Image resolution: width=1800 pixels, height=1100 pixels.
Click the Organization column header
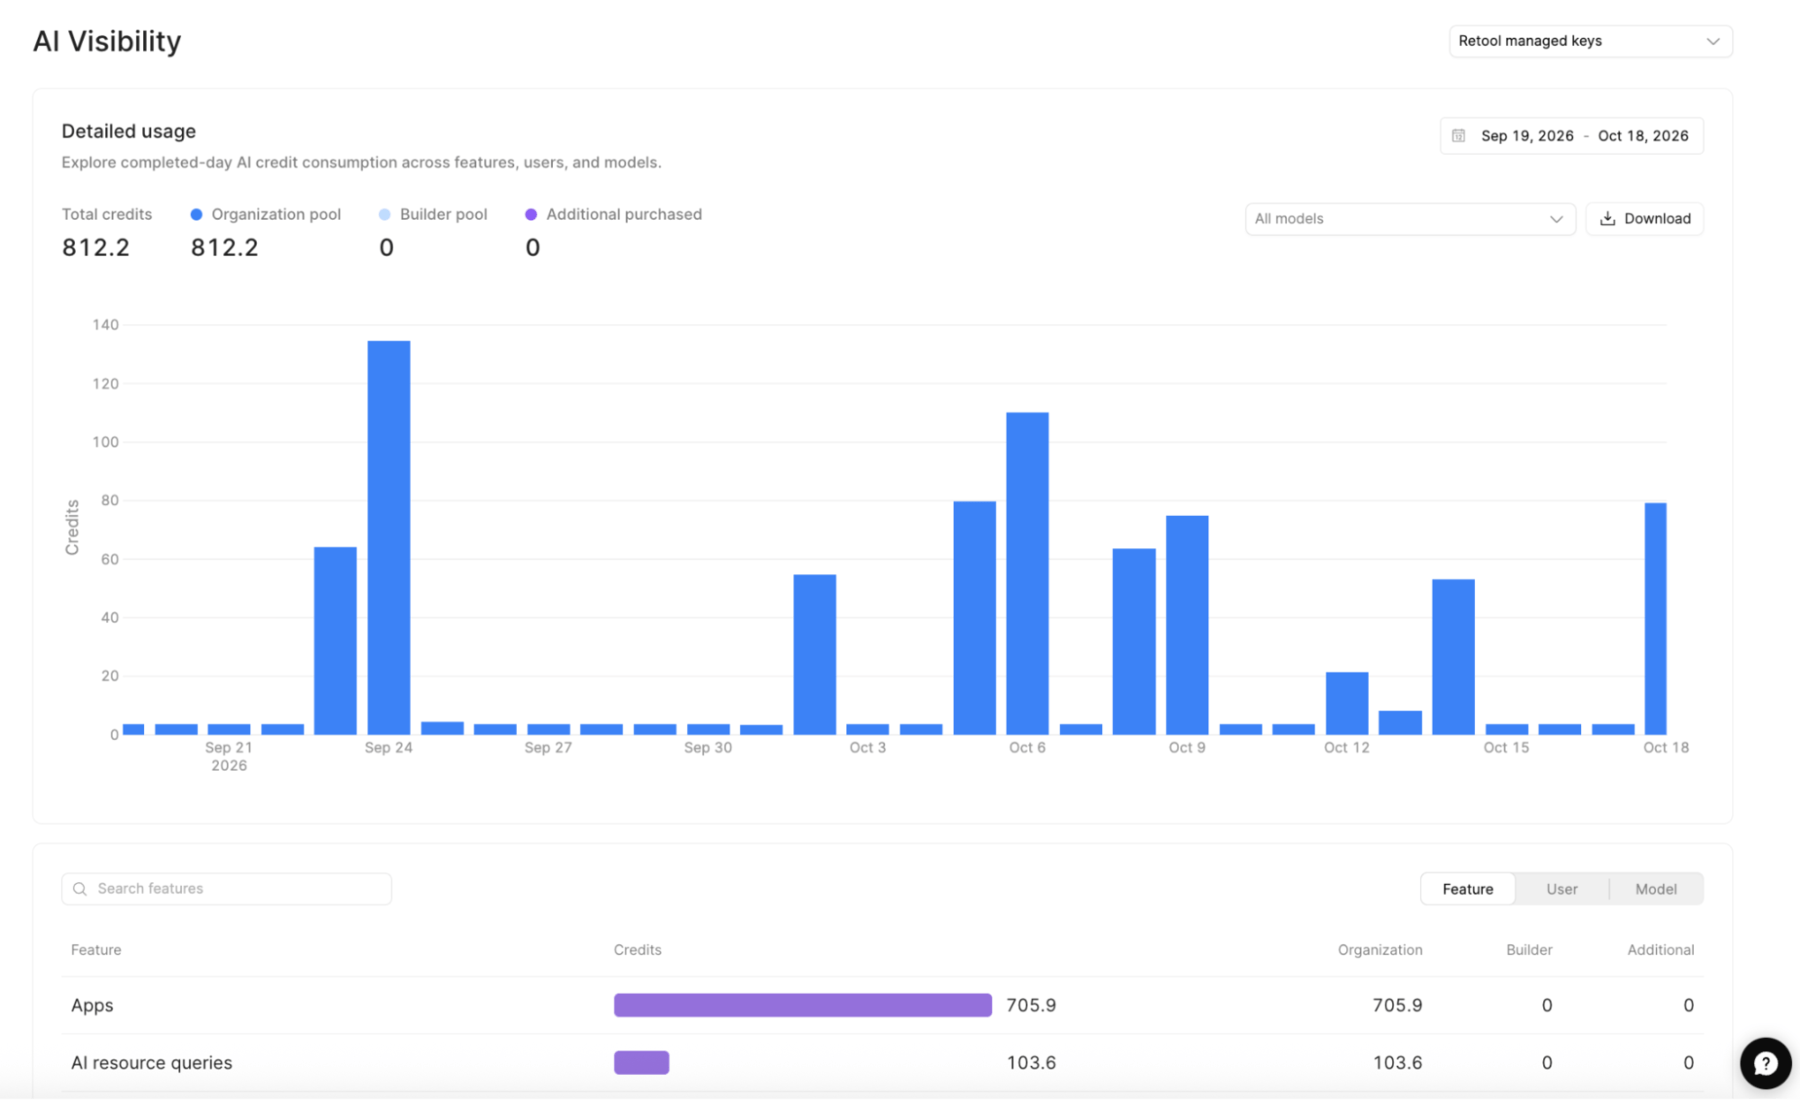(1380, 950)
